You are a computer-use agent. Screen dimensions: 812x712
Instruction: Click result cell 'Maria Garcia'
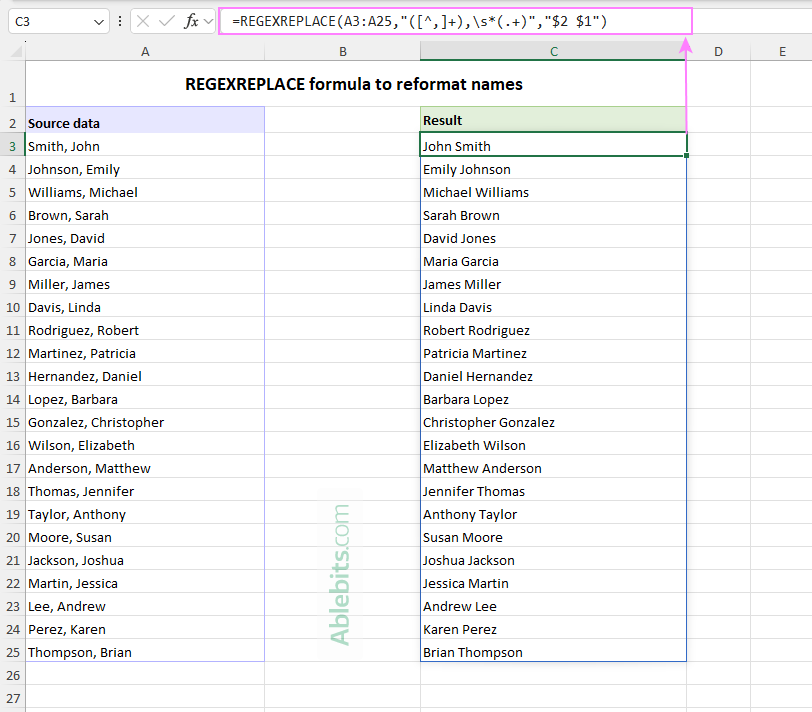point(553,259)
